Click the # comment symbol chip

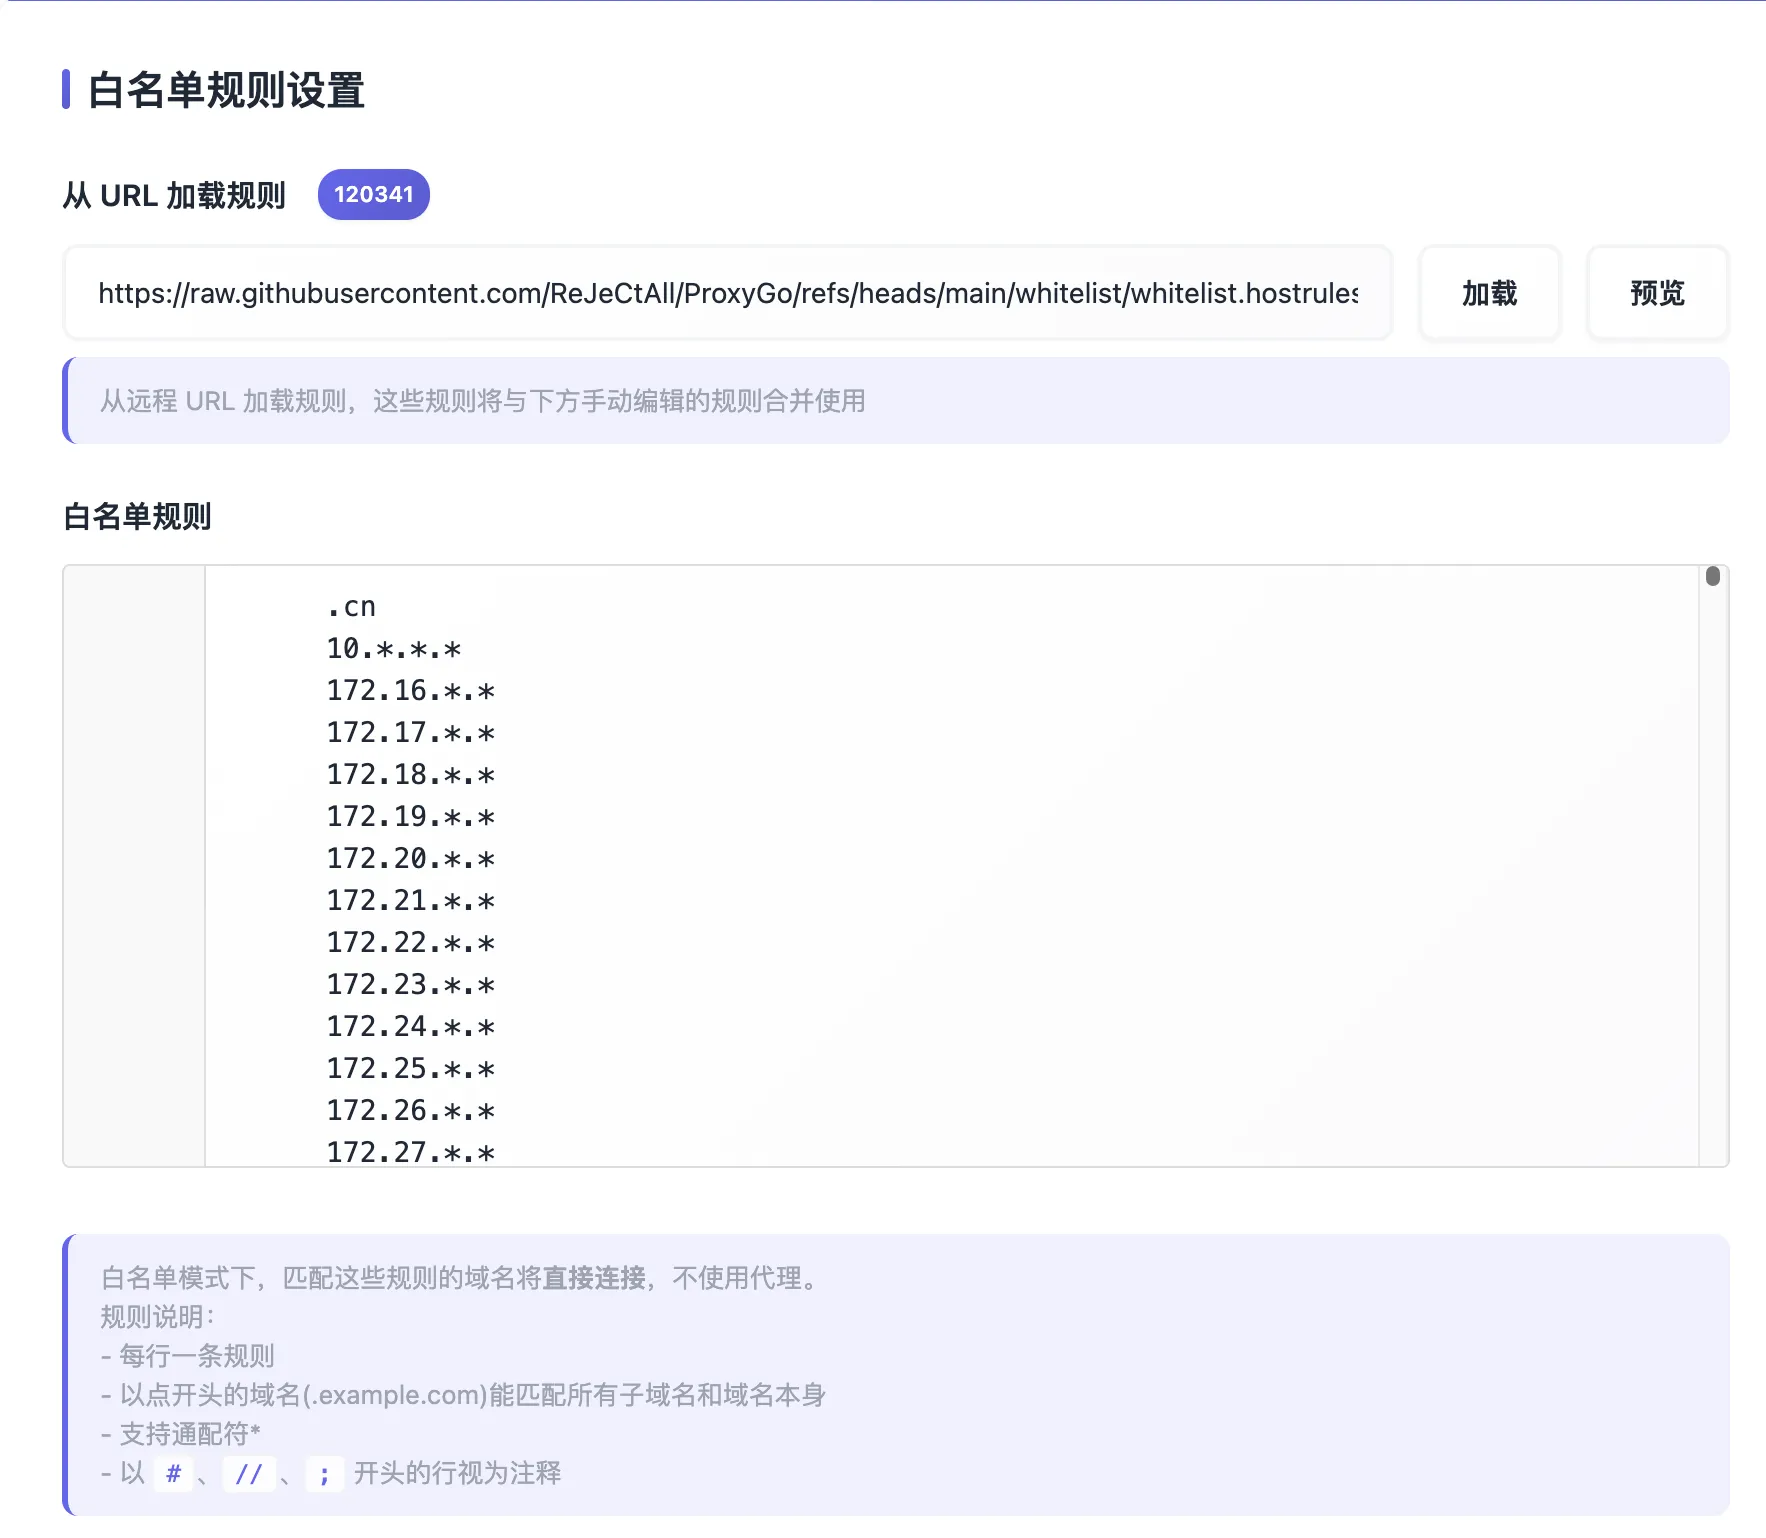point(173,1473)
